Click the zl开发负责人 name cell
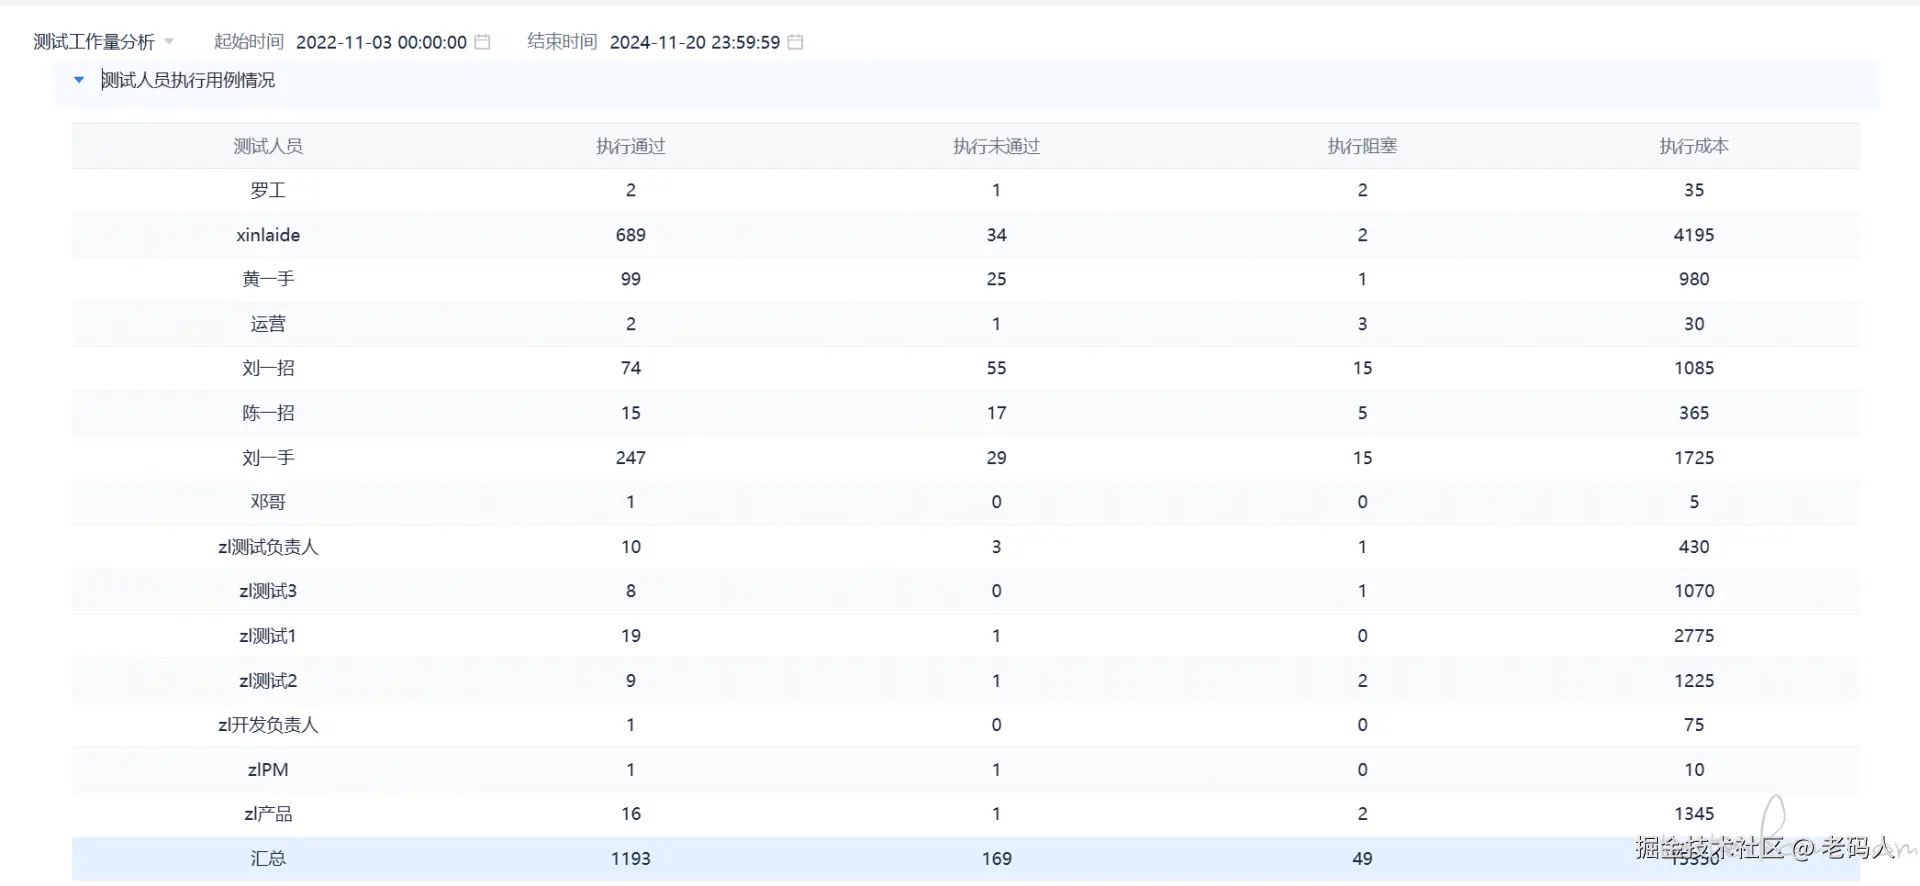 pyautogui.click(x=268, y=725)
